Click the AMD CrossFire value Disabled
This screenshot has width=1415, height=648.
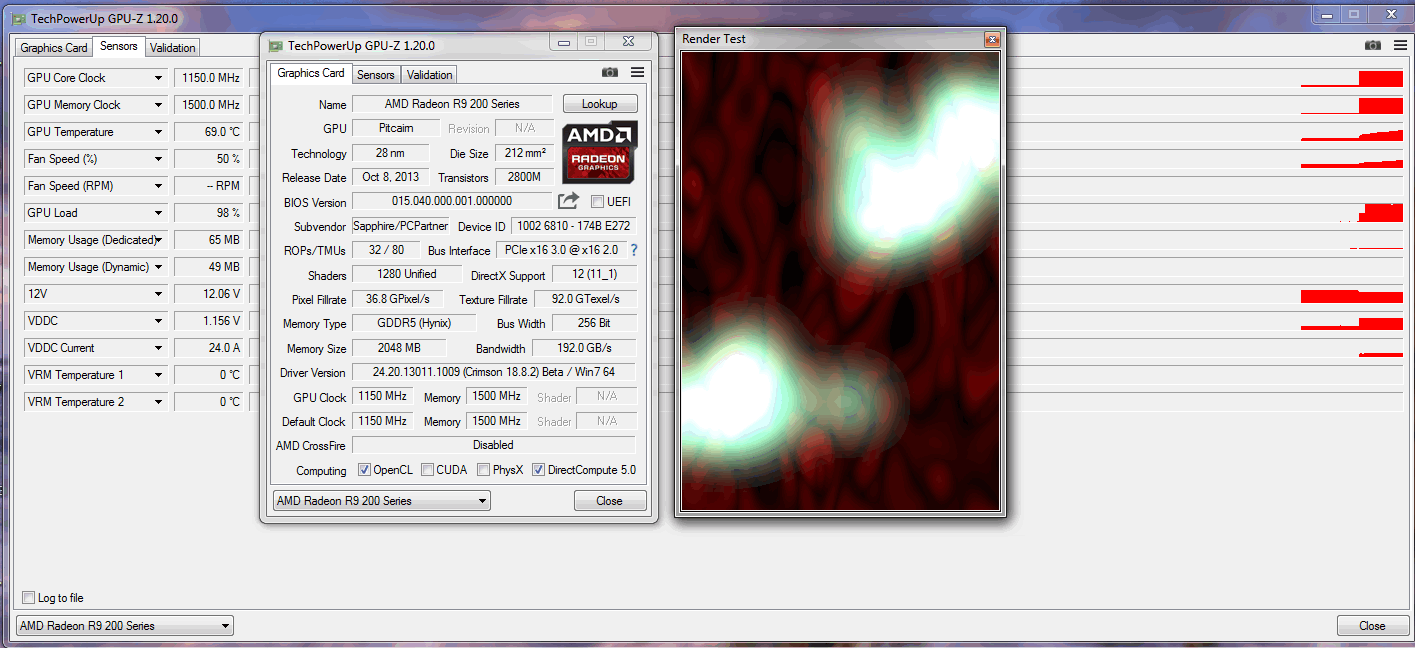pos(494,445)
